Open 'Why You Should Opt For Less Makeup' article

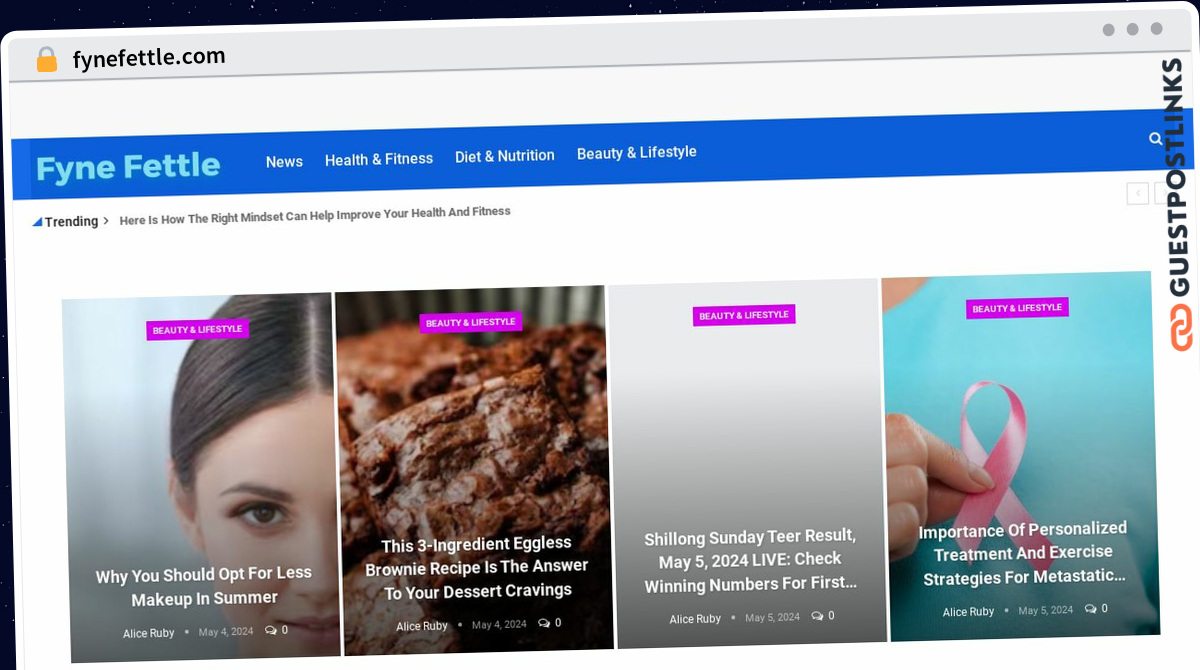[204, 586]
